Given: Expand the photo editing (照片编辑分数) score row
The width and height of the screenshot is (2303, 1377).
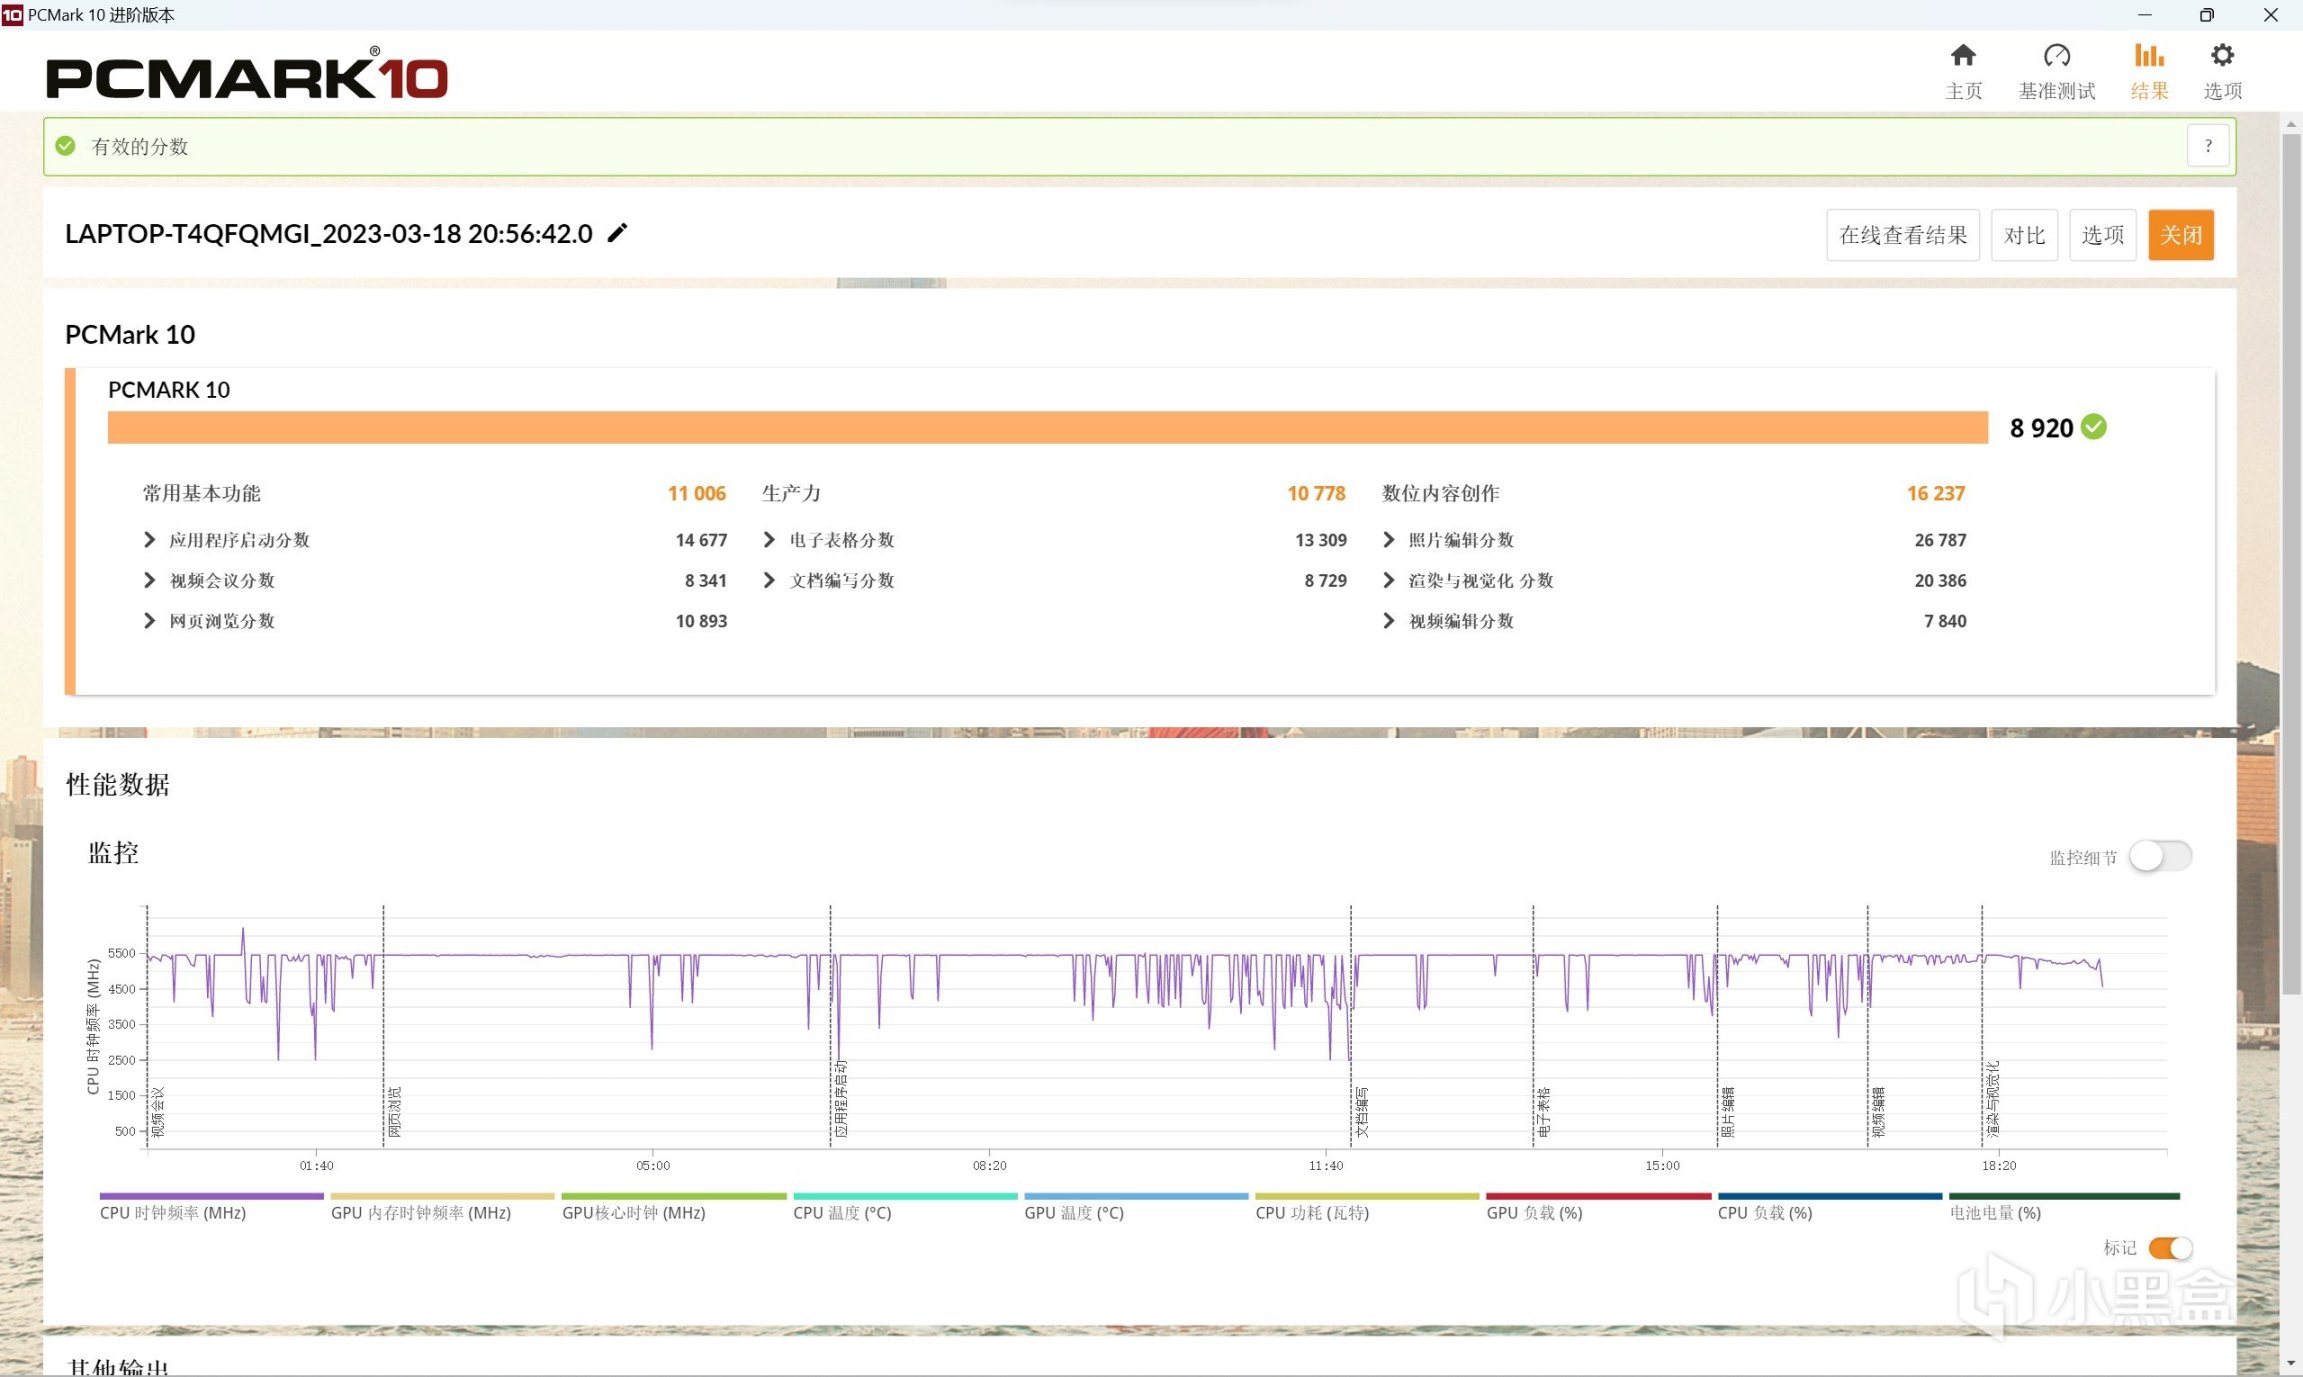Looking at the screenshot, I should pos(1388,540).
